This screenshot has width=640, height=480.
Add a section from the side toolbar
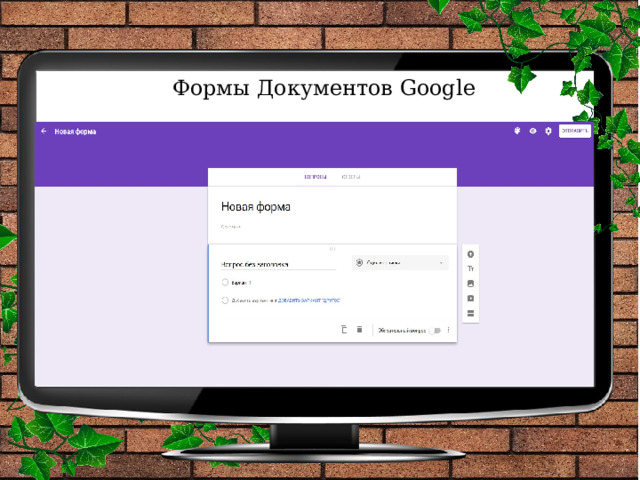point(471,313)
